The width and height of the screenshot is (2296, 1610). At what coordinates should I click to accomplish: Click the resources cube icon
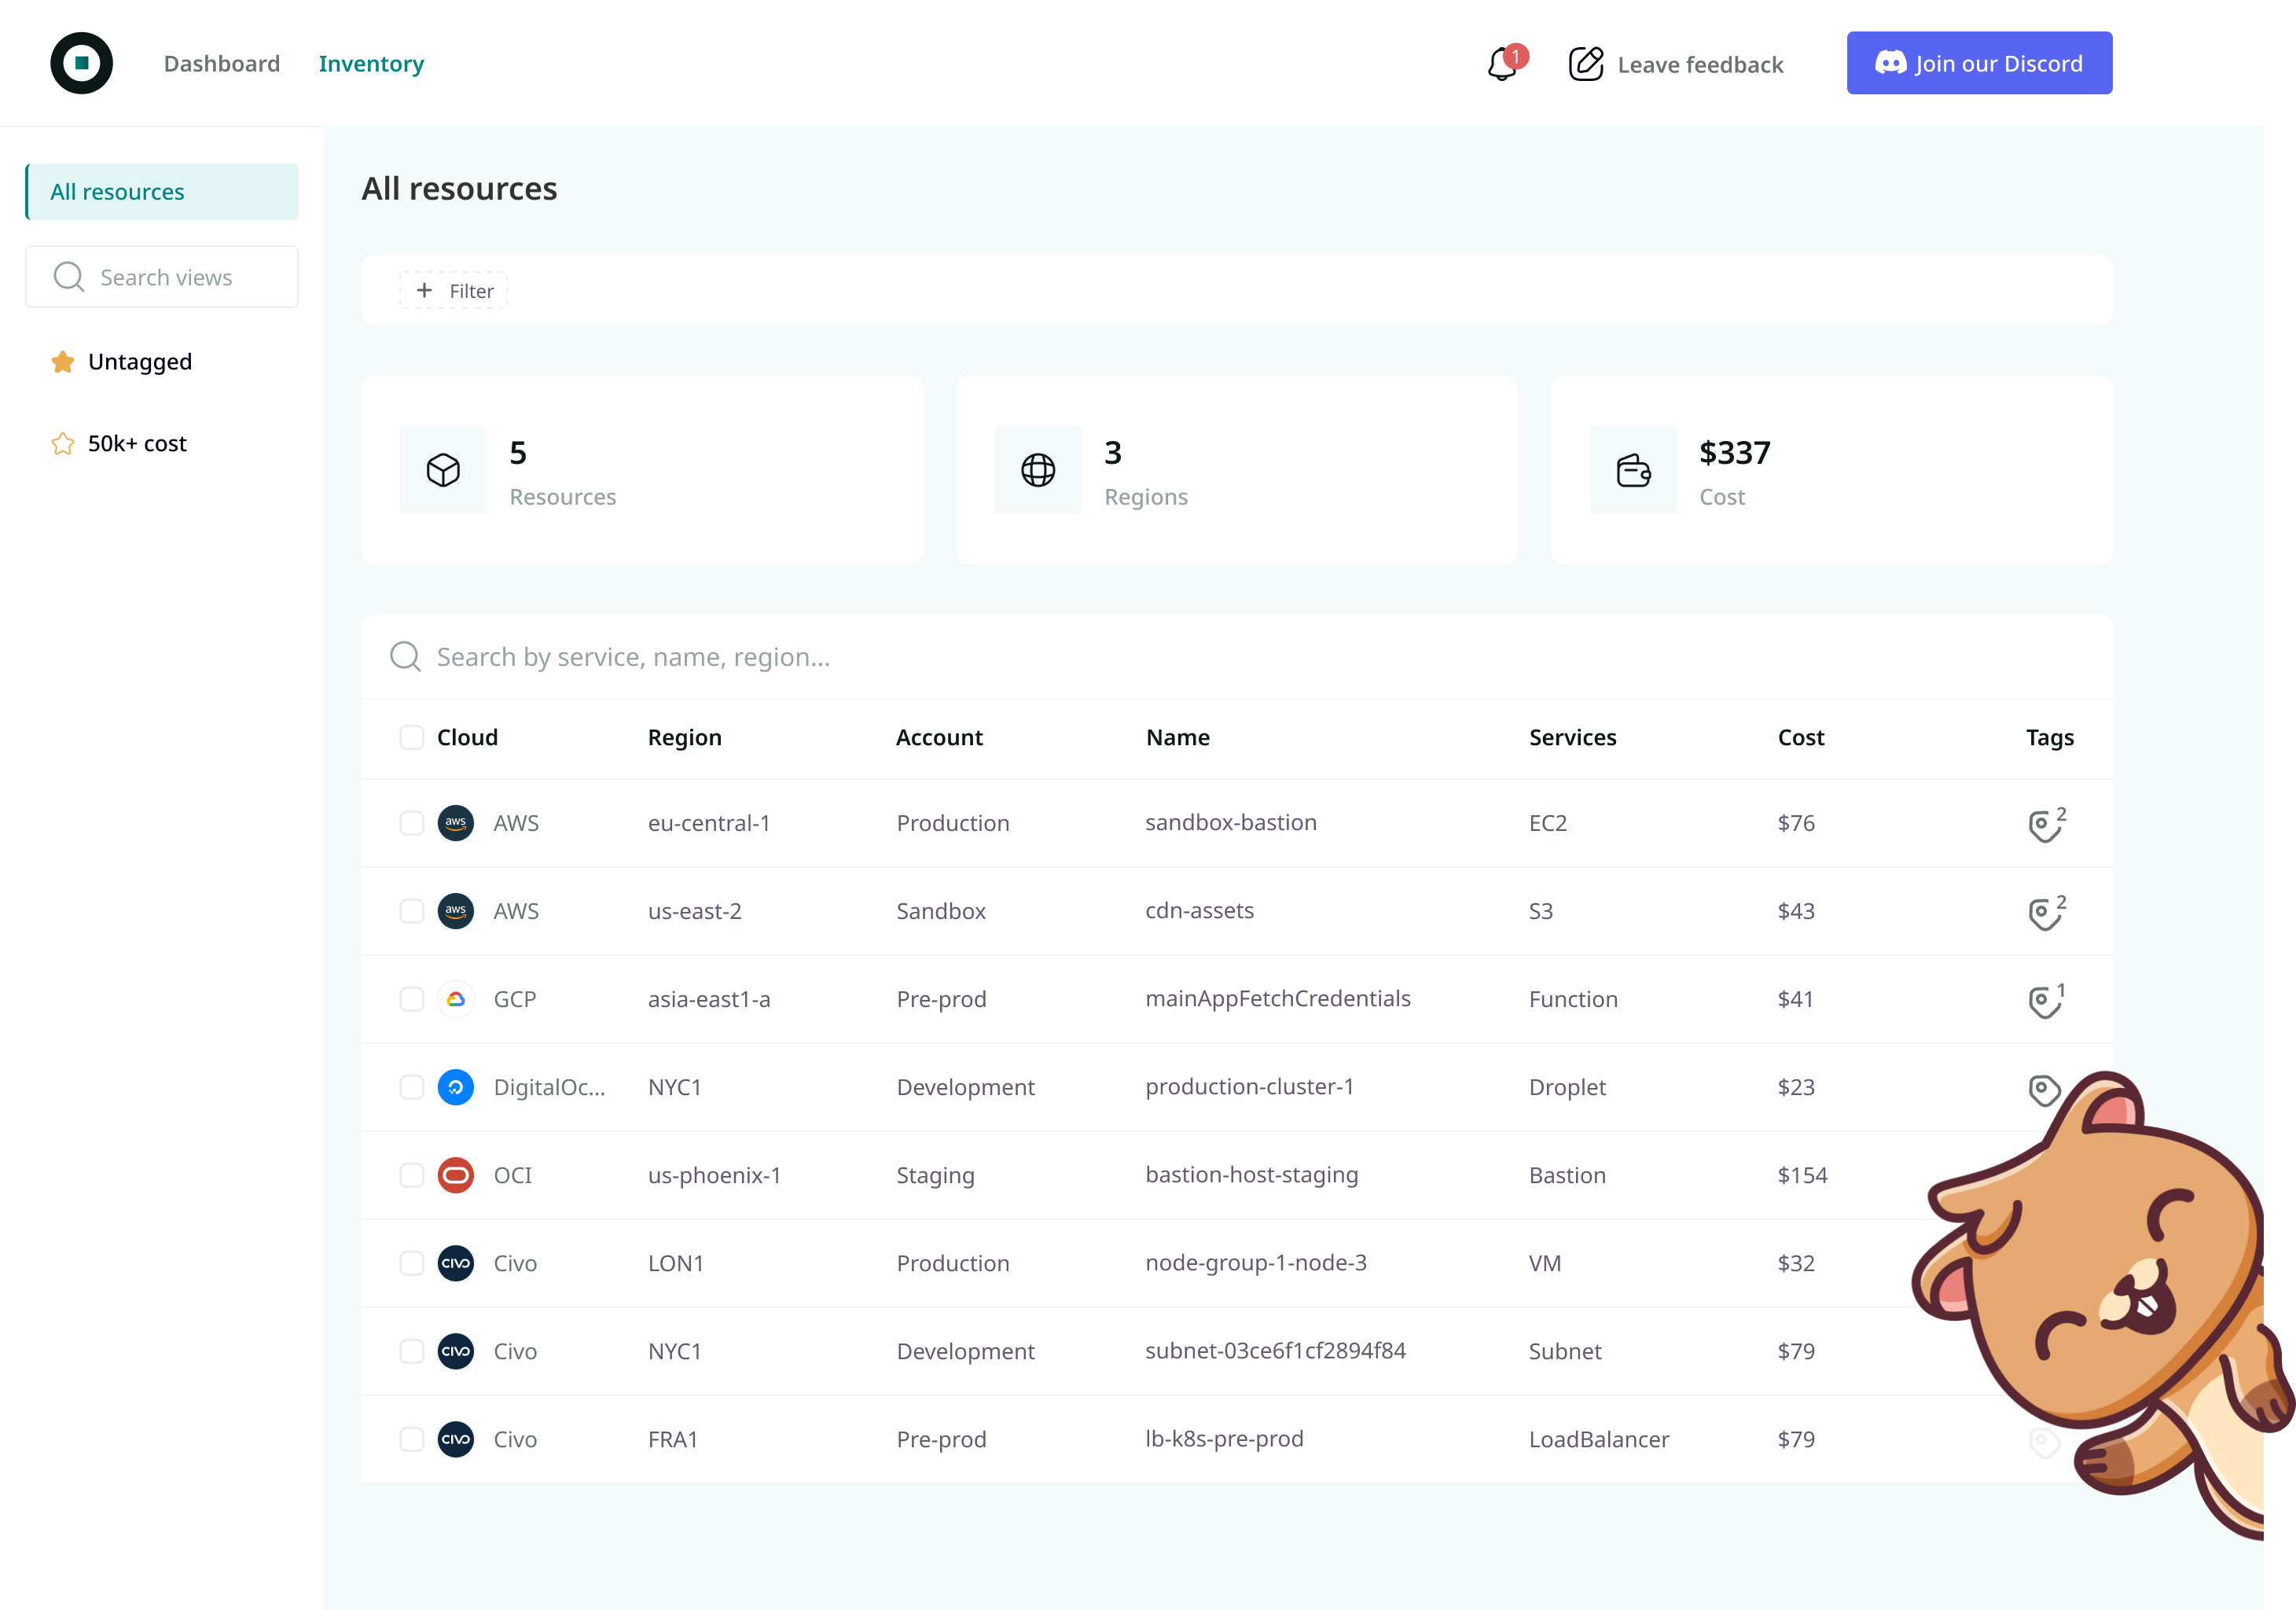point(443,471)
